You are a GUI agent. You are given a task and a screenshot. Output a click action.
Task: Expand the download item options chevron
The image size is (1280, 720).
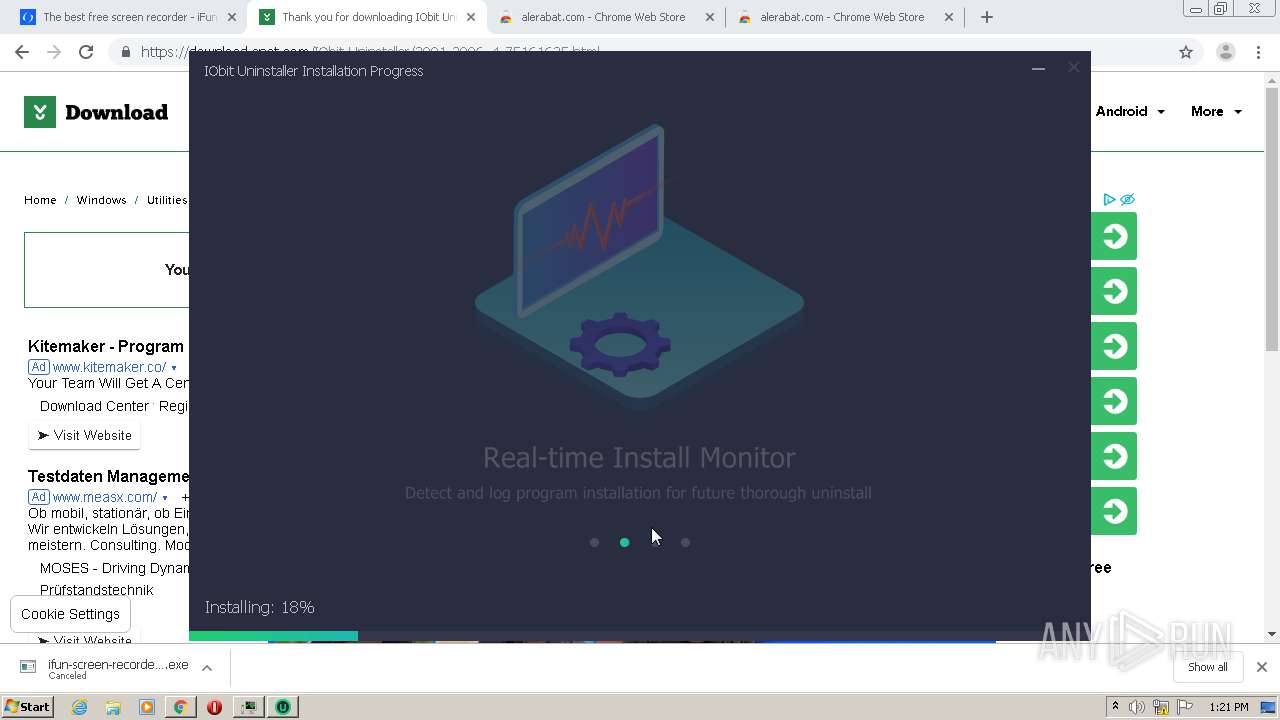[207, 668]
